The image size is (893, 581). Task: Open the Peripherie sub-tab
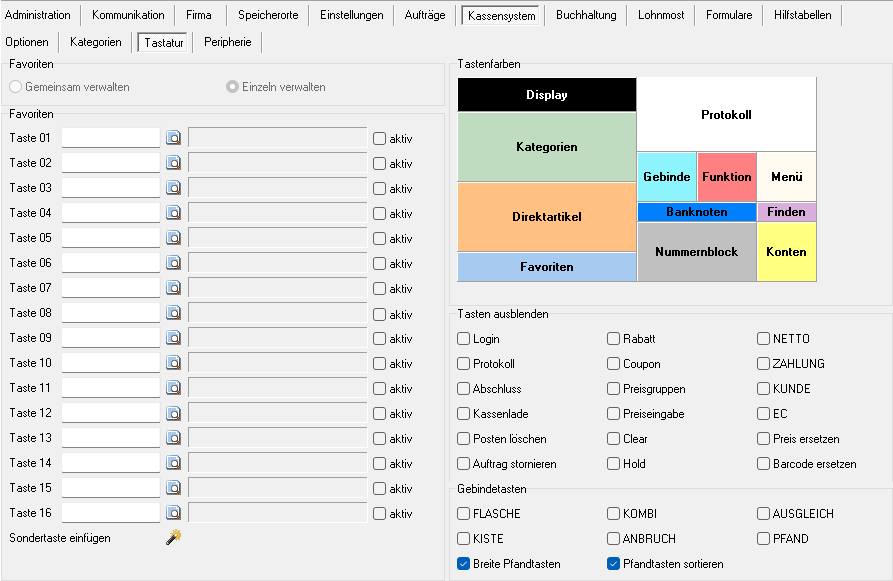point(228,42)
